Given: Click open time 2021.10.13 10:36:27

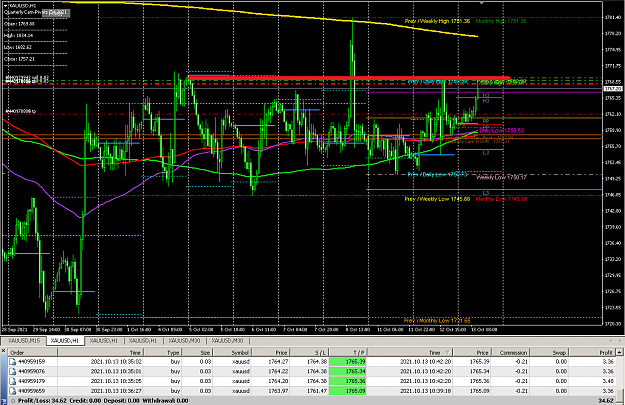Looking at the screenshot, I should (x=116, y=391).
